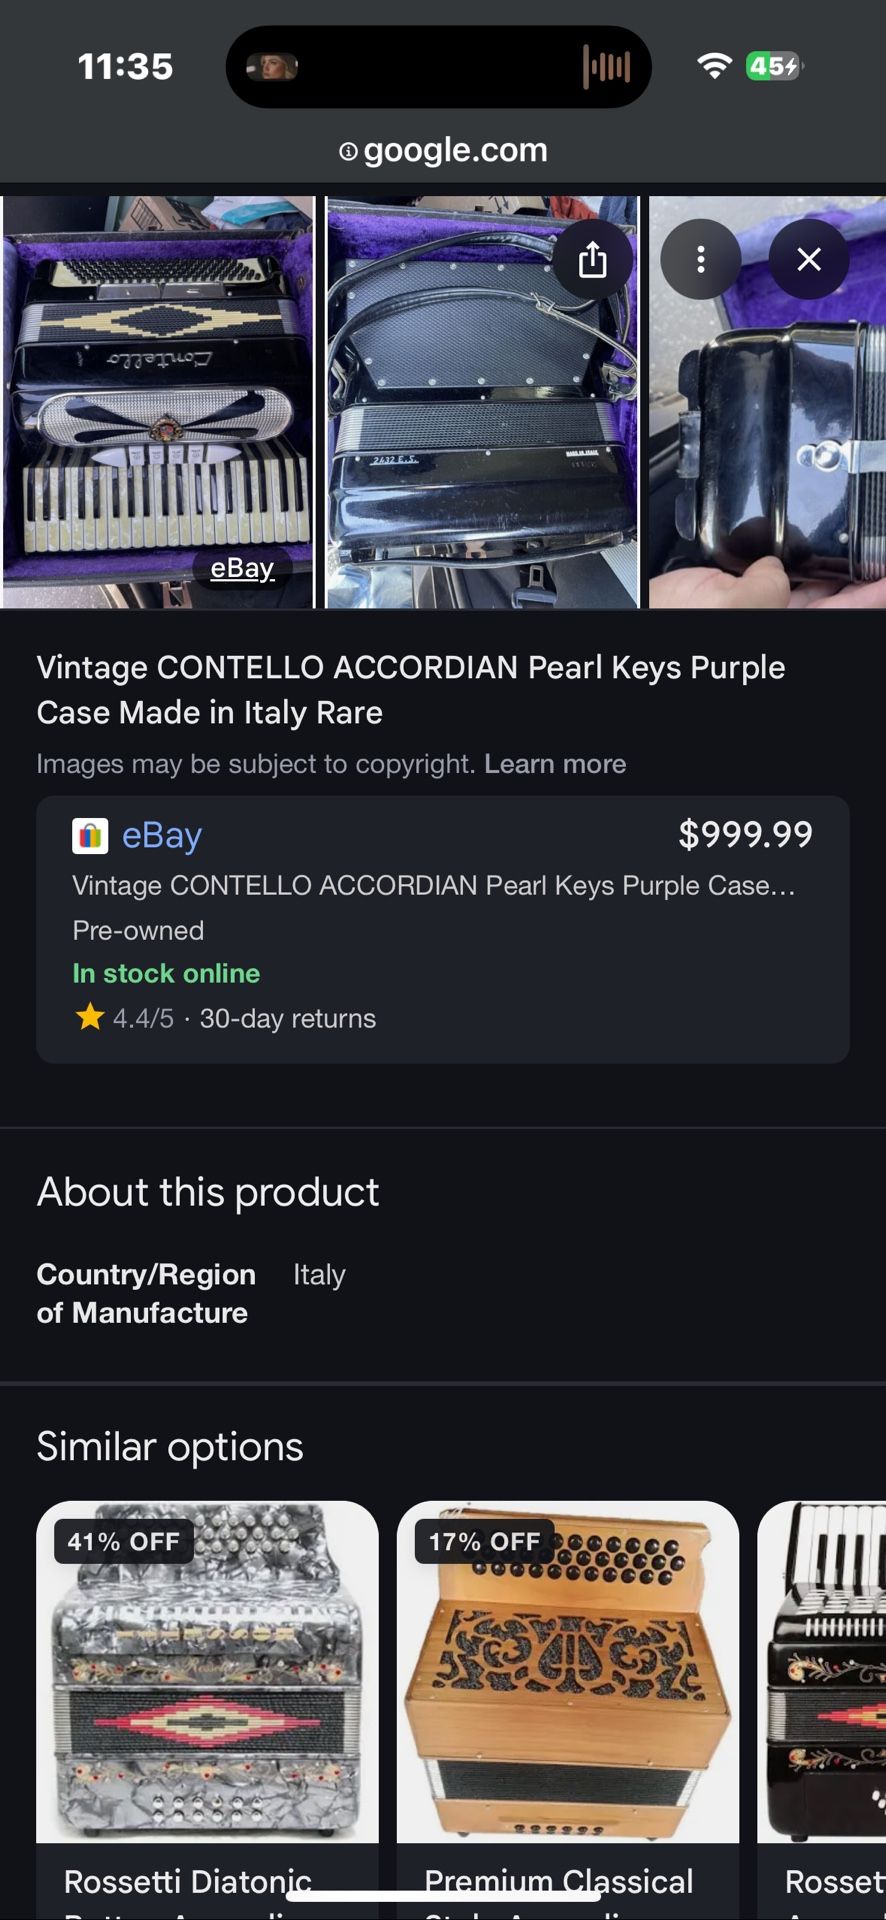
Task: Tap the Wi-Fi status icon
Action: (x=714, y=66)
